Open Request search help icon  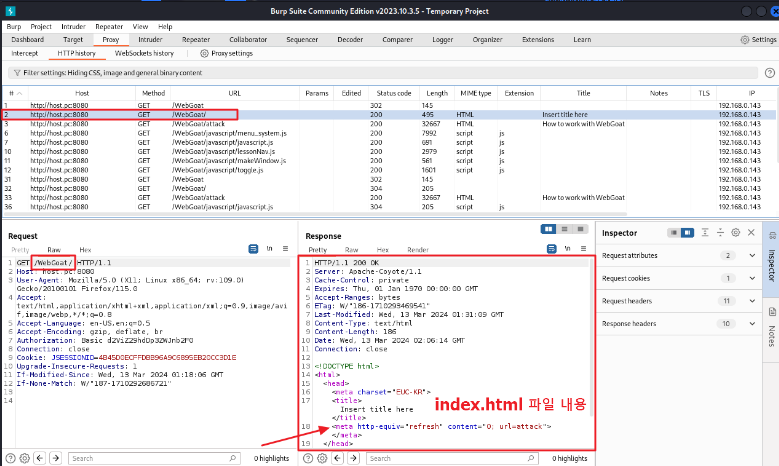10,458
